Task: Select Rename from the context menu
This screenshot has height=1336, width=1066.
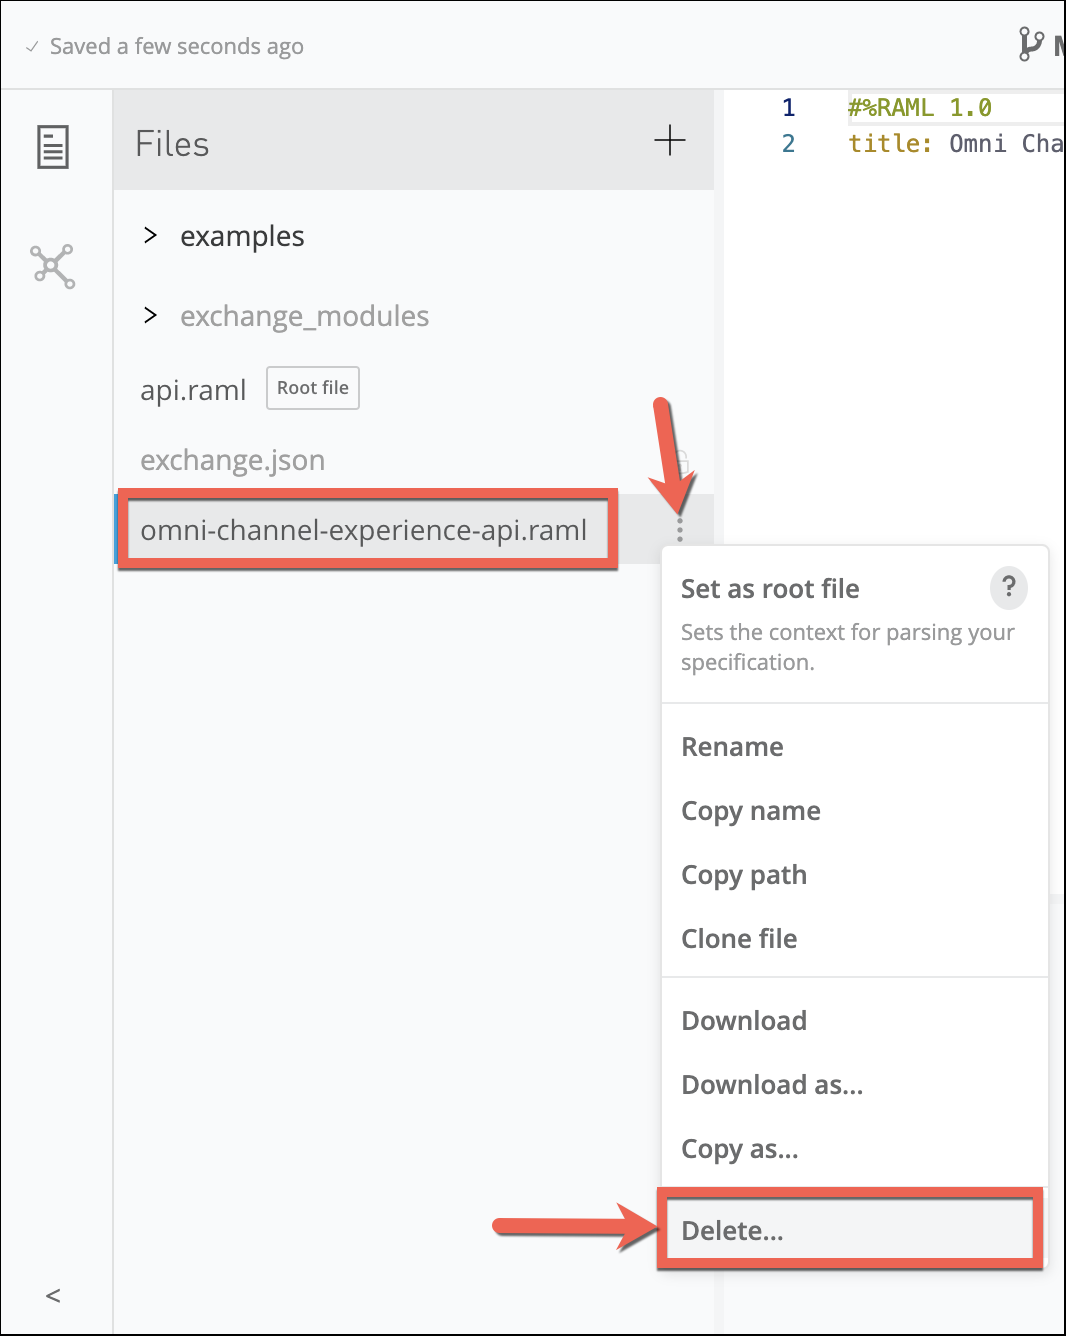Action: pyautogui.click(x=732, y=747)
